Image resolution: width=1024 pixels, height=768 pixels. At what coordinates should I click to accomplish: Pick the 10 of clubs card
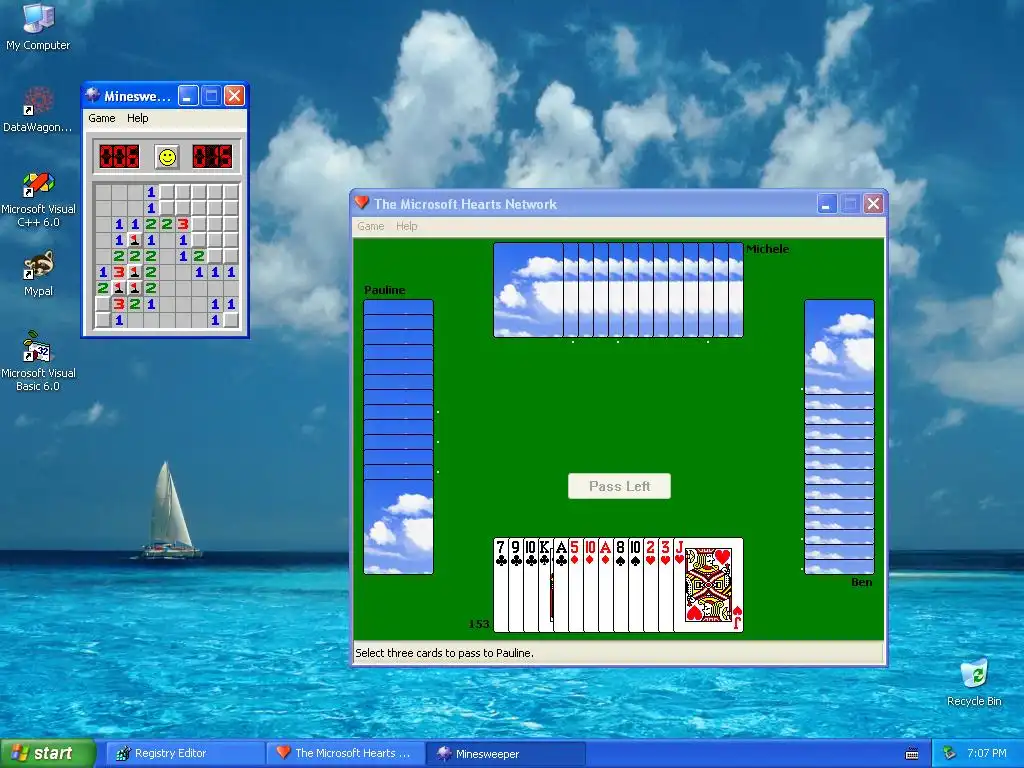tap(531, 584)
